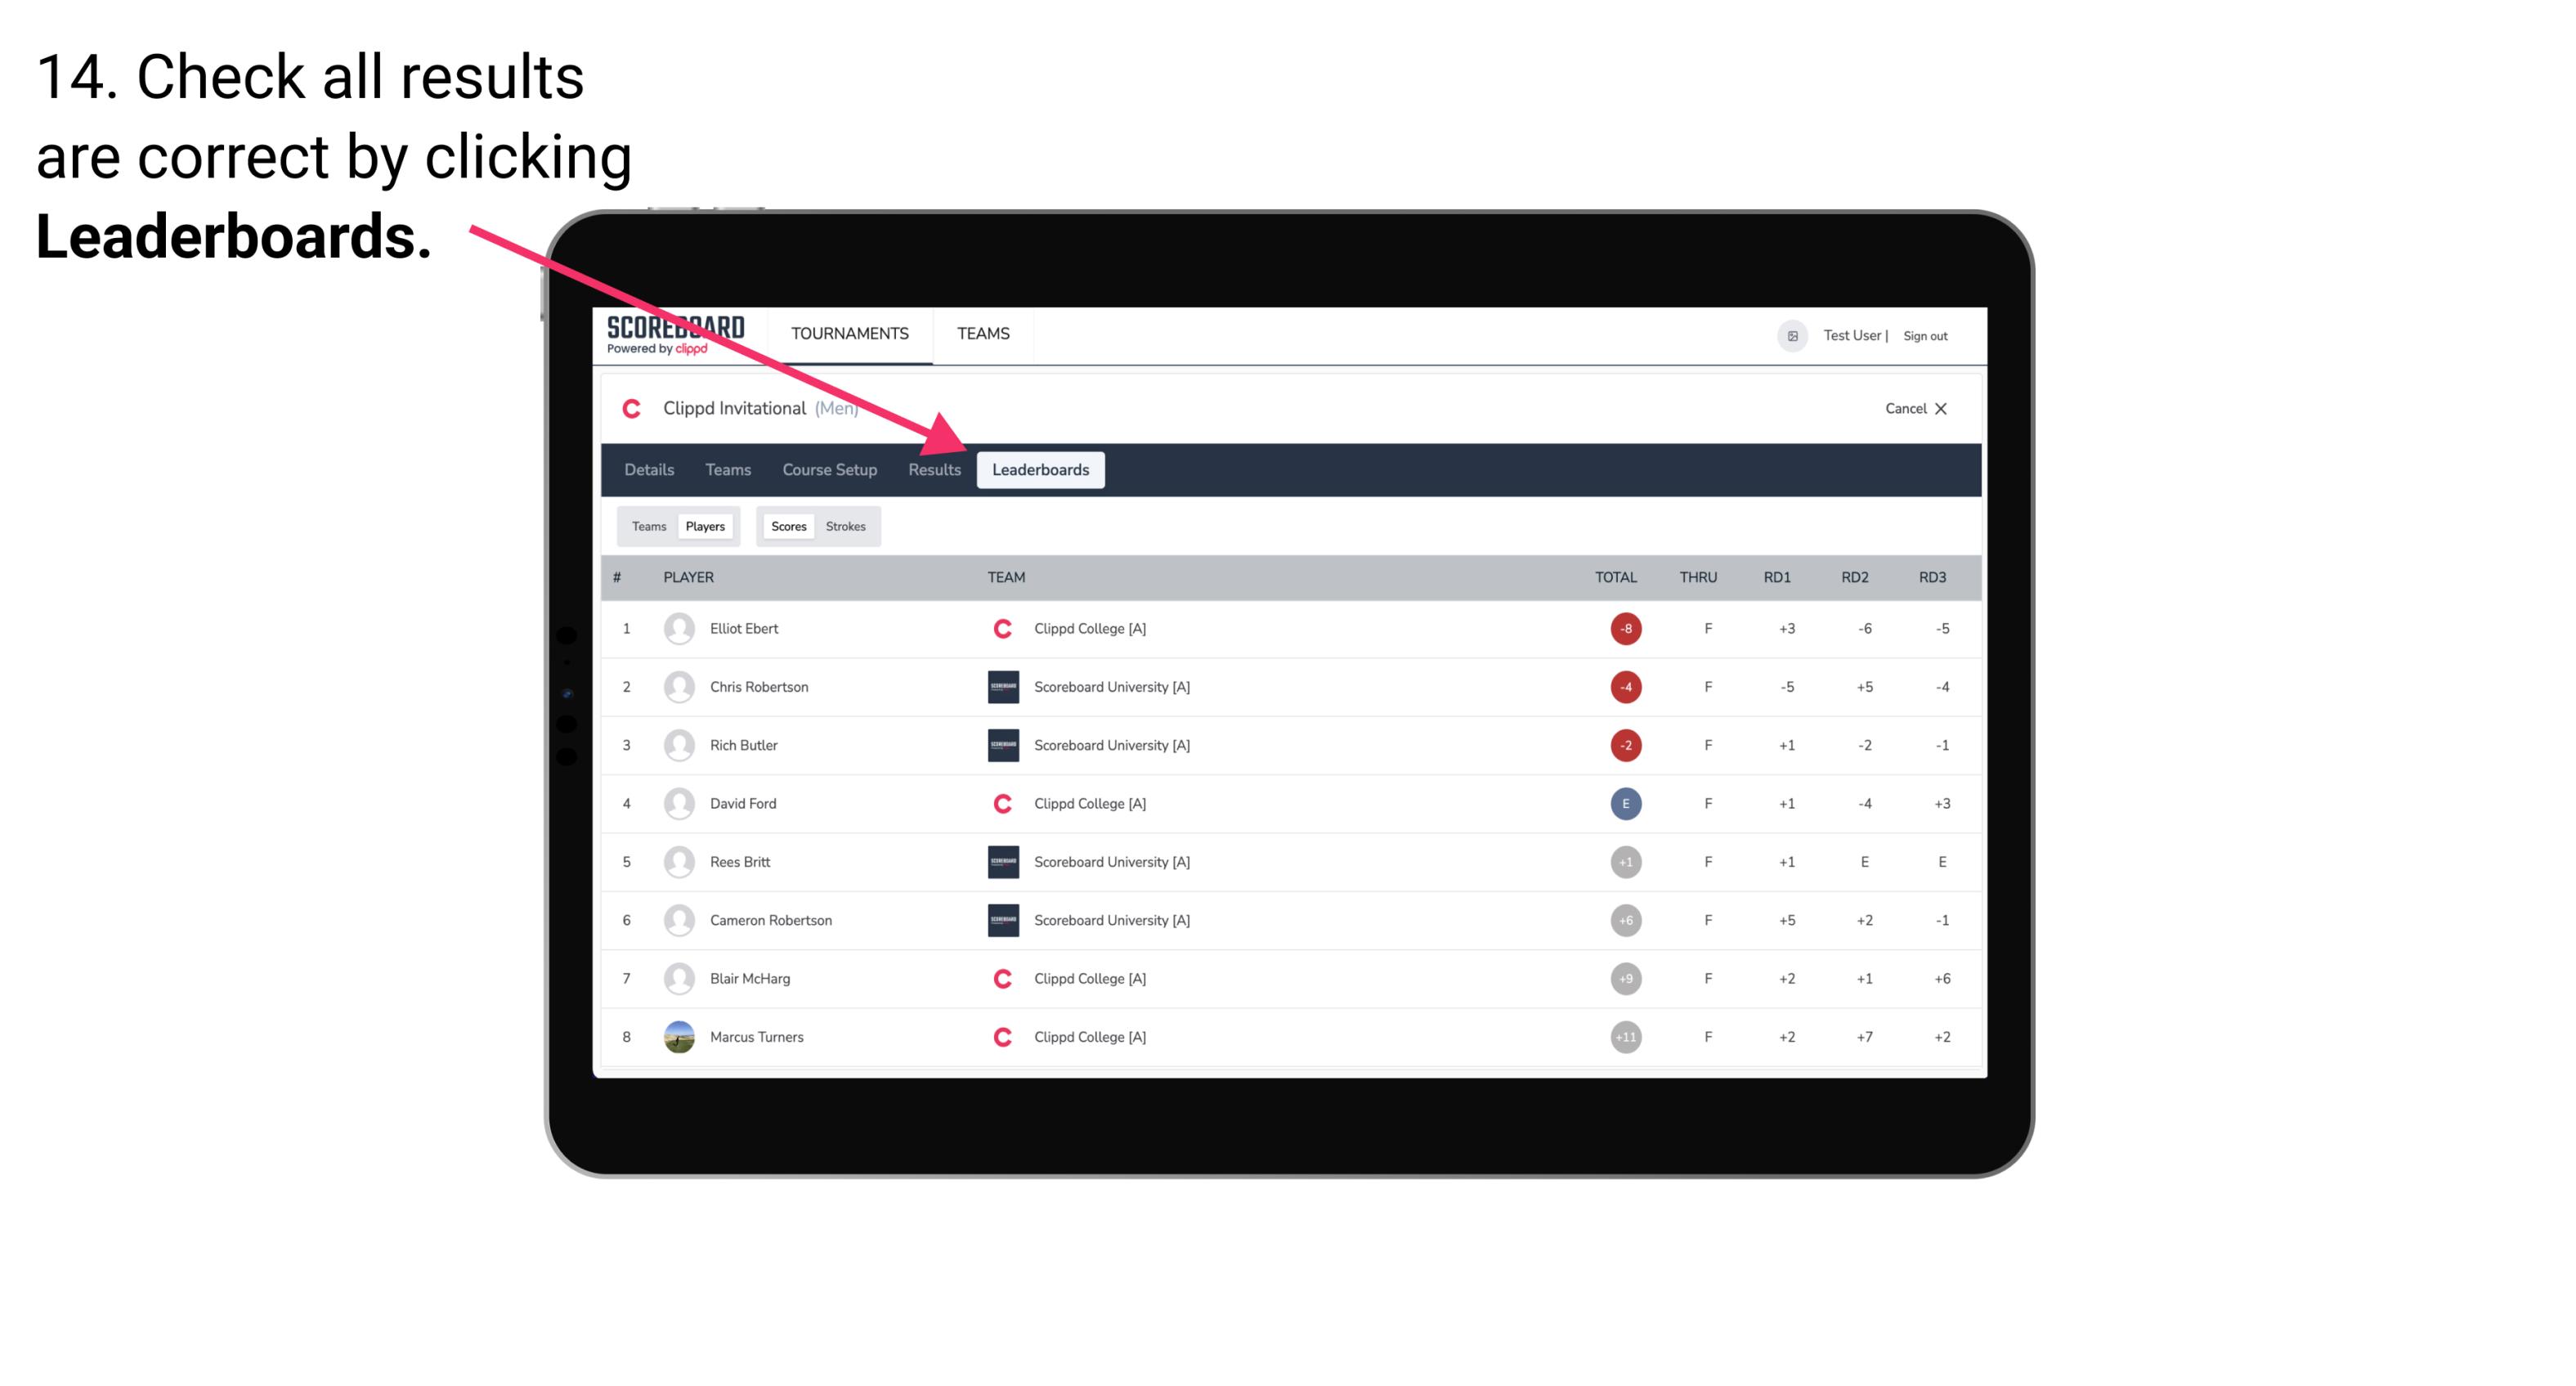The image size is (2576, 1386).
Task: Select the Players filter tab
Action: (x=705, y=526)
